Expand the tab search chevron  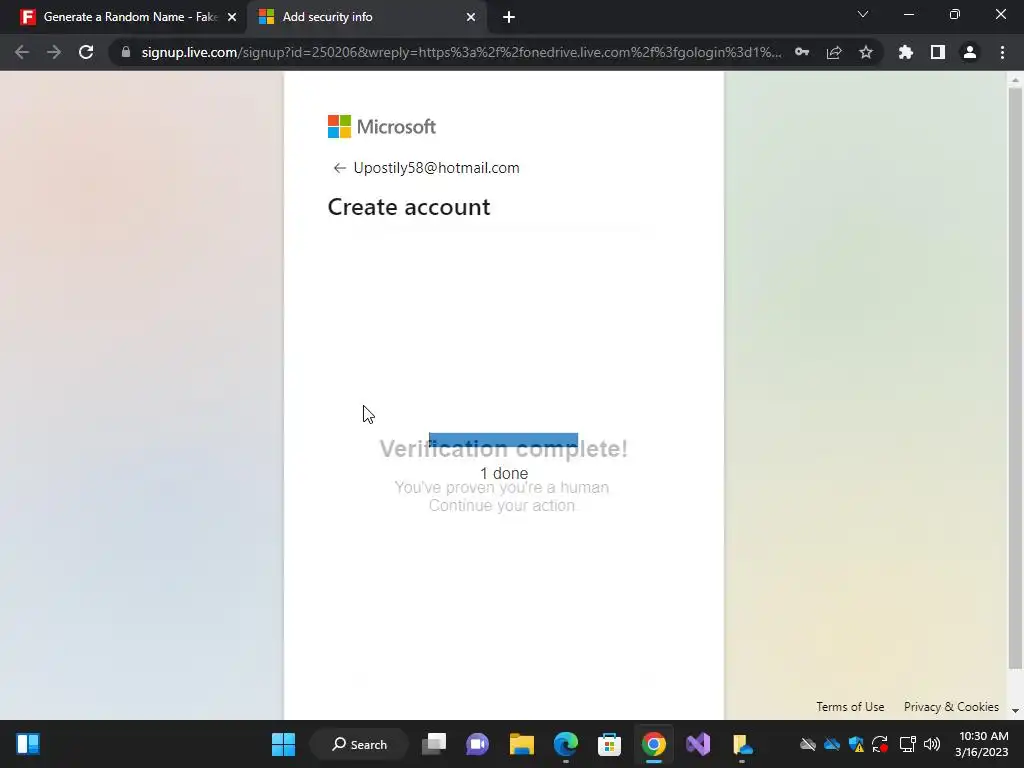[x=863, y=14]
